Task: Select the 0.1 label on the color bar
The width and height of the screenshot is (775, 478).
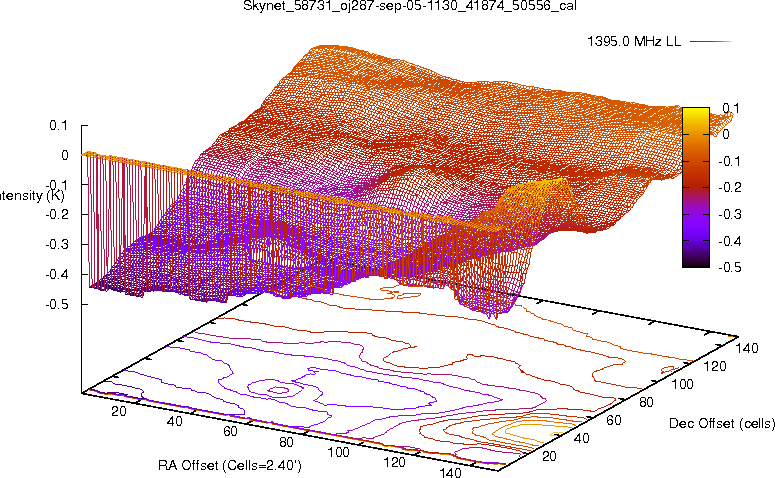Action: (x=731, y=108)
